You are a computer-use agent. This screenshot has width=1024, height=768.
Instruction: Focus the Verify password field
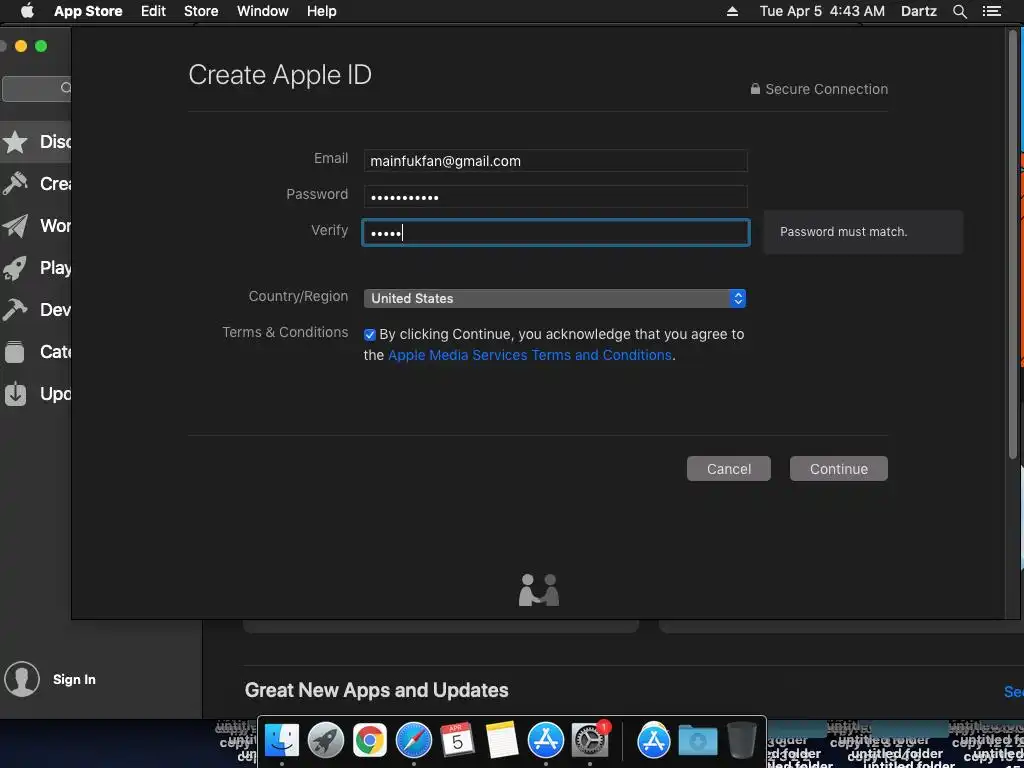(x=556, y=232)
